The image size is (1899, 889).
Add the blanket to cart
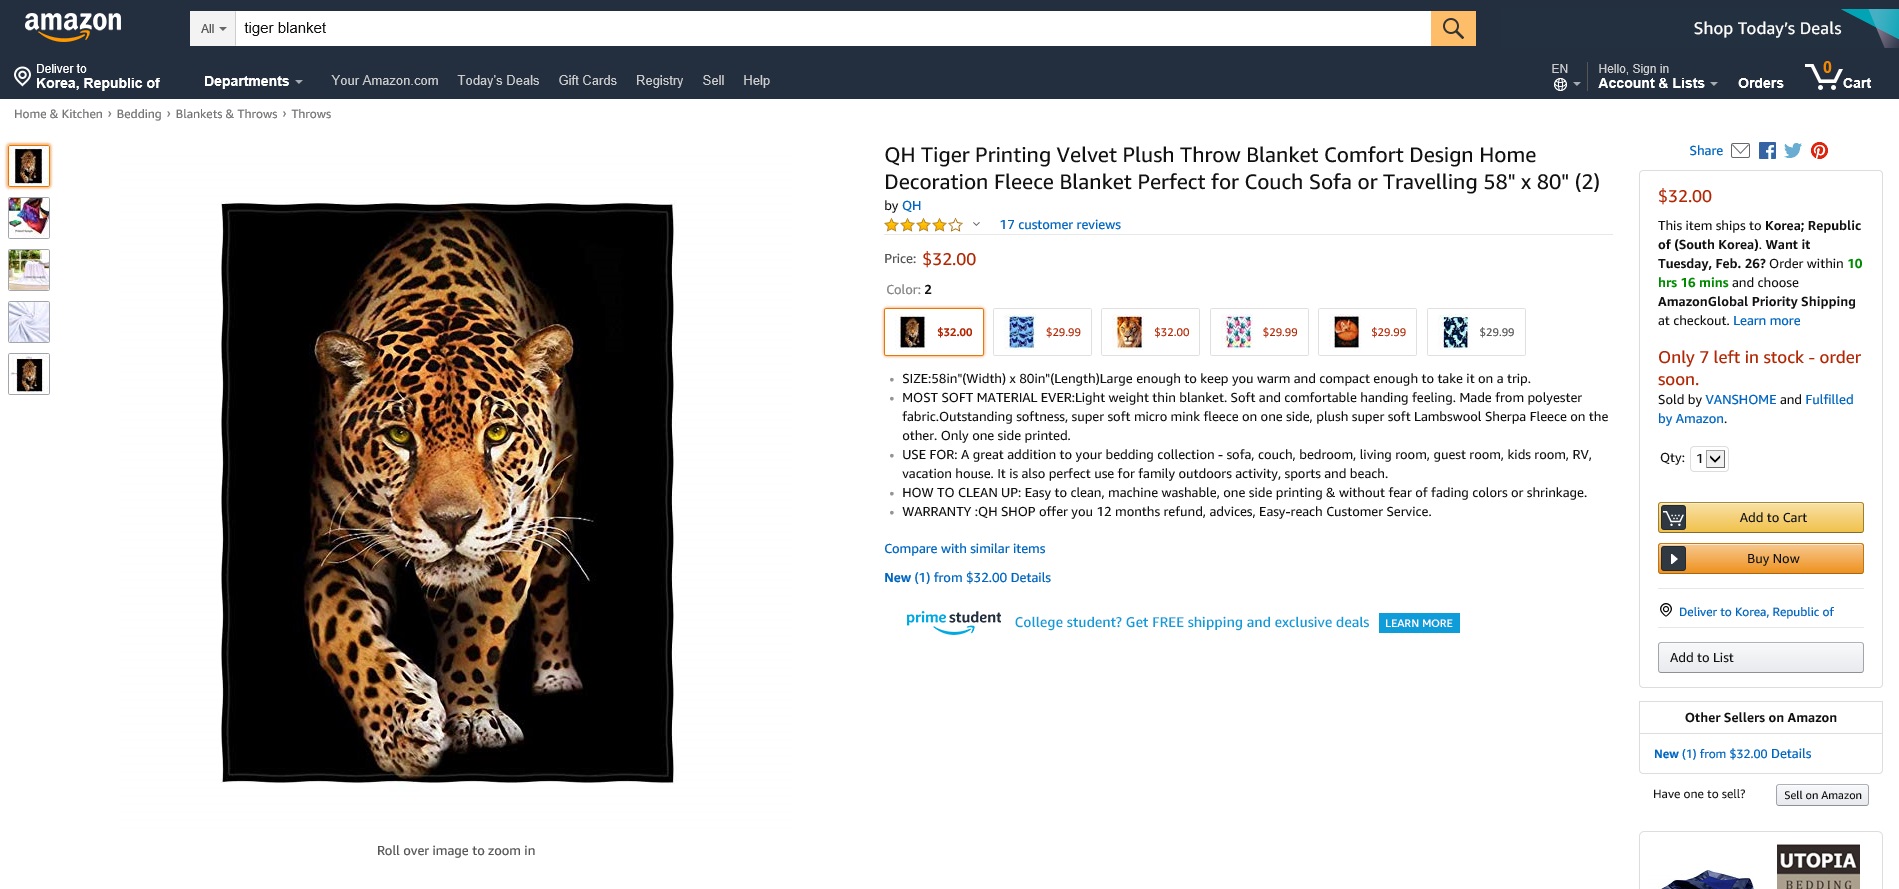click(x=1760, y=518)
